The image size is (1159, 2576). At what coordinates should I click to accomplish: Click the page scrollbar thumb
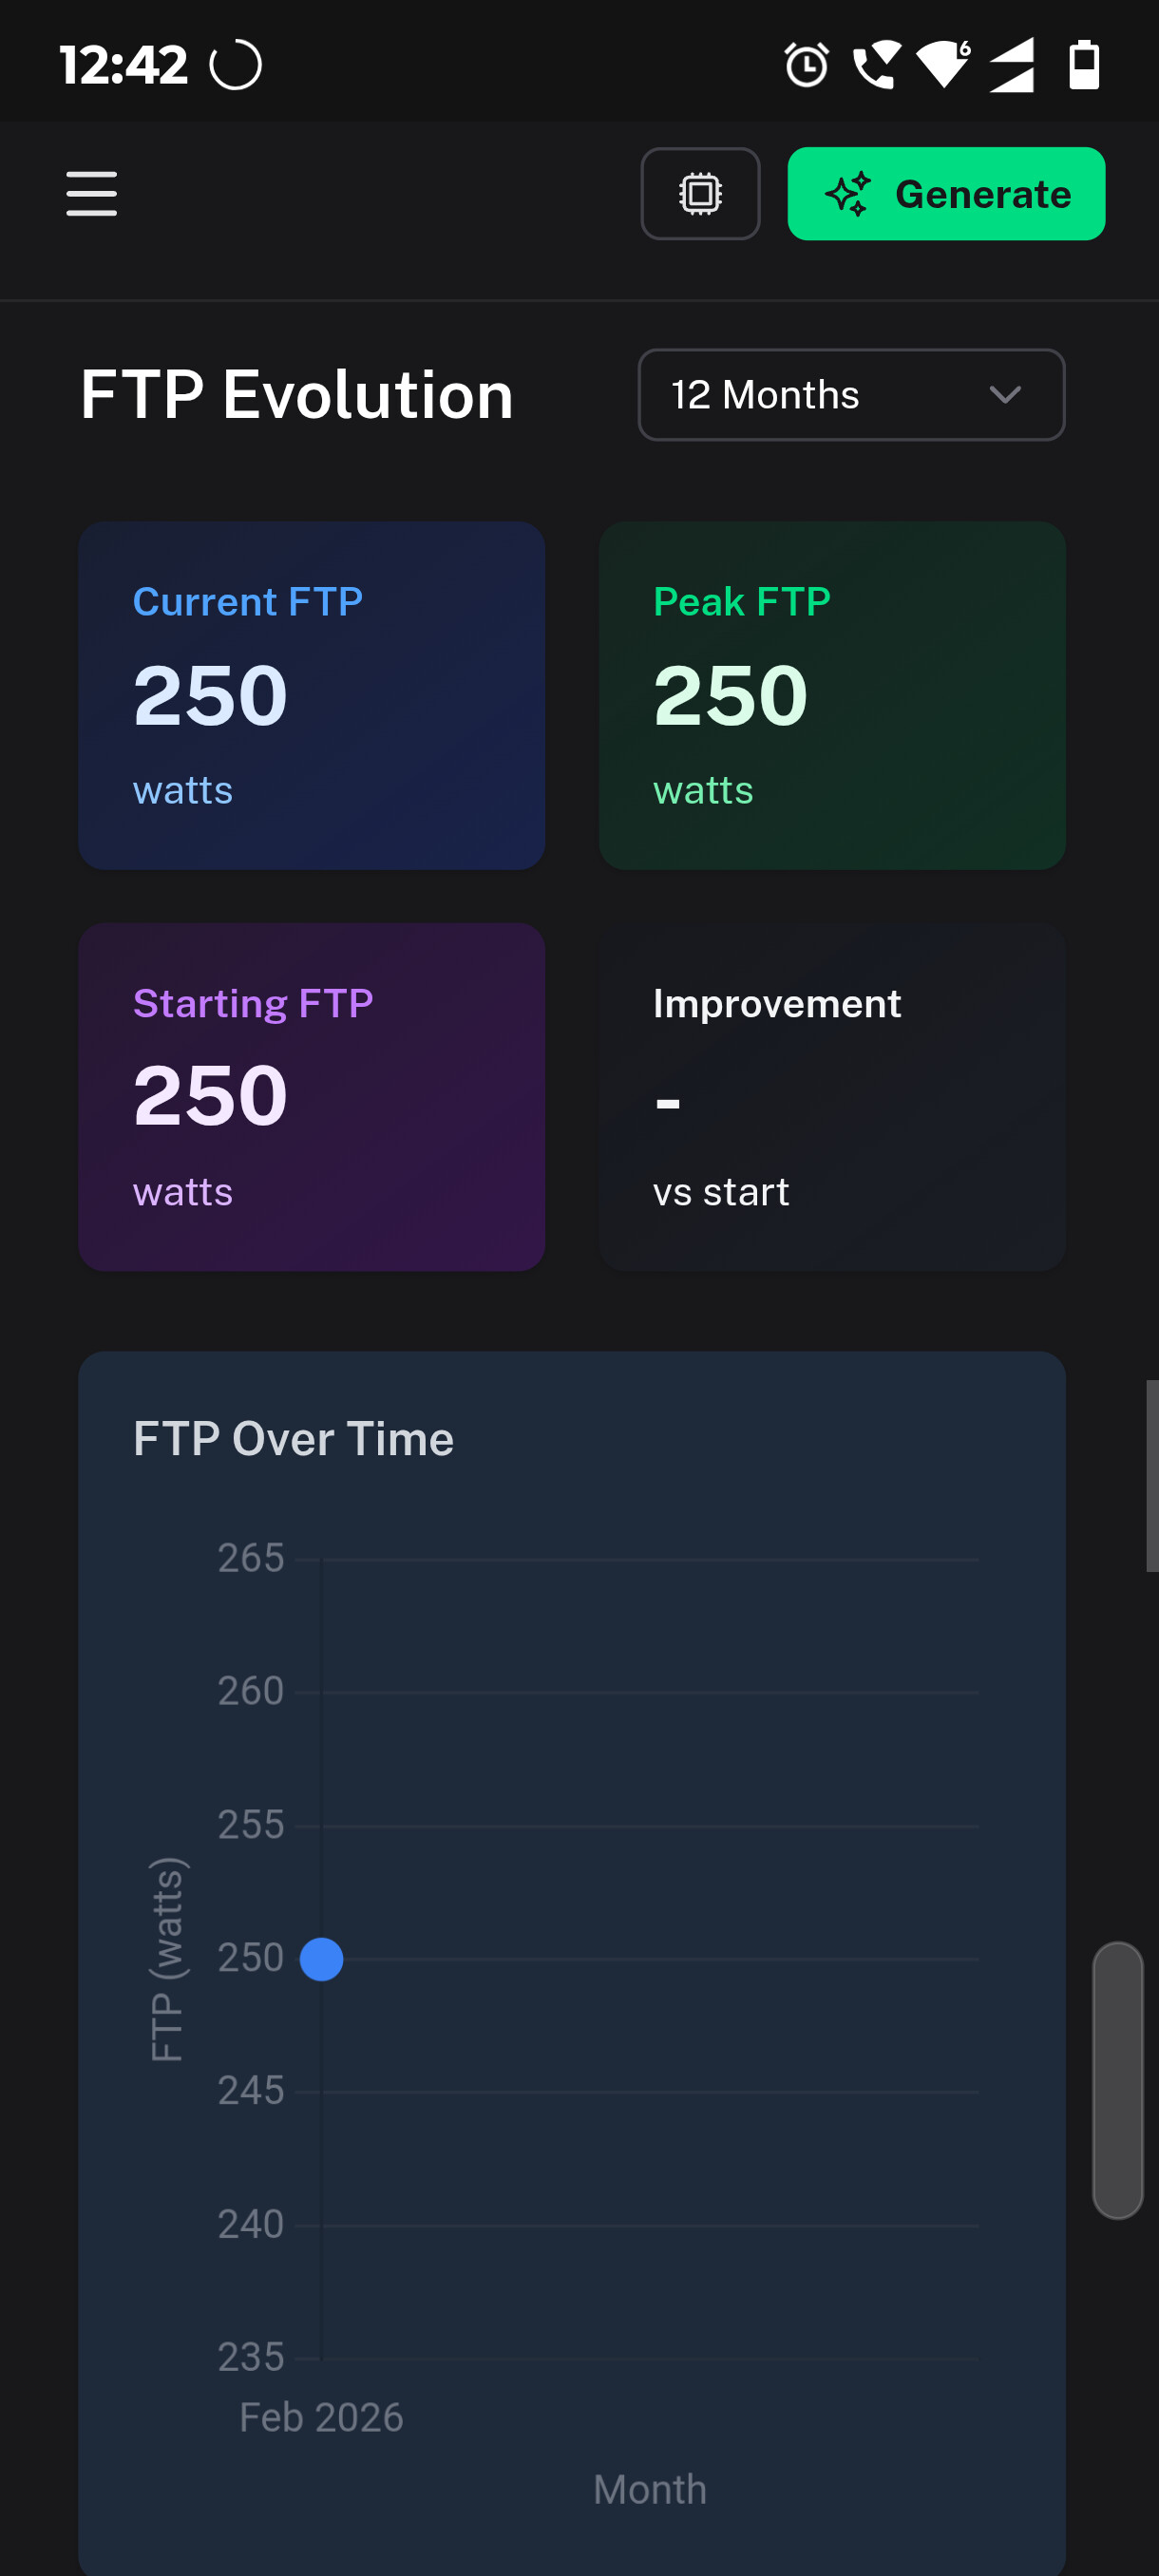click(x=1117, y=2080)
